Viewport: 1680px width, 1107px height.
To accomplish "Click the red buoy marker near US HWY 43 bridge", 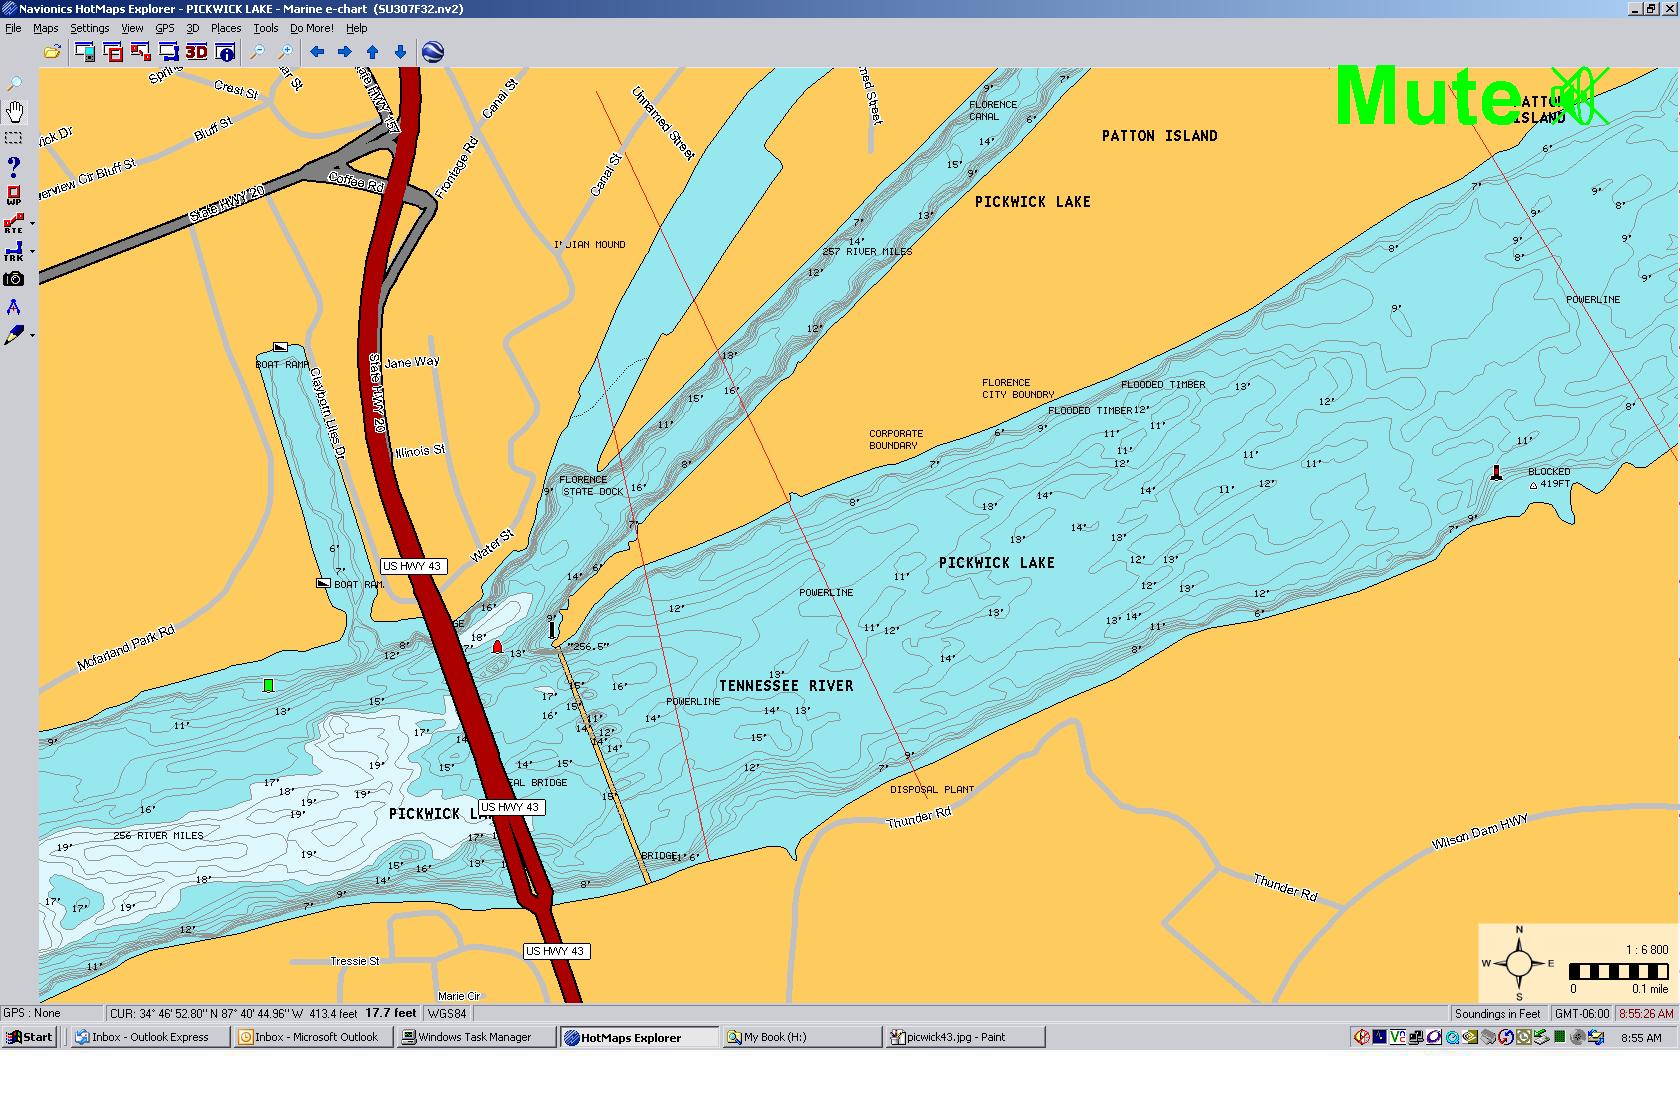I will point(497,647).
